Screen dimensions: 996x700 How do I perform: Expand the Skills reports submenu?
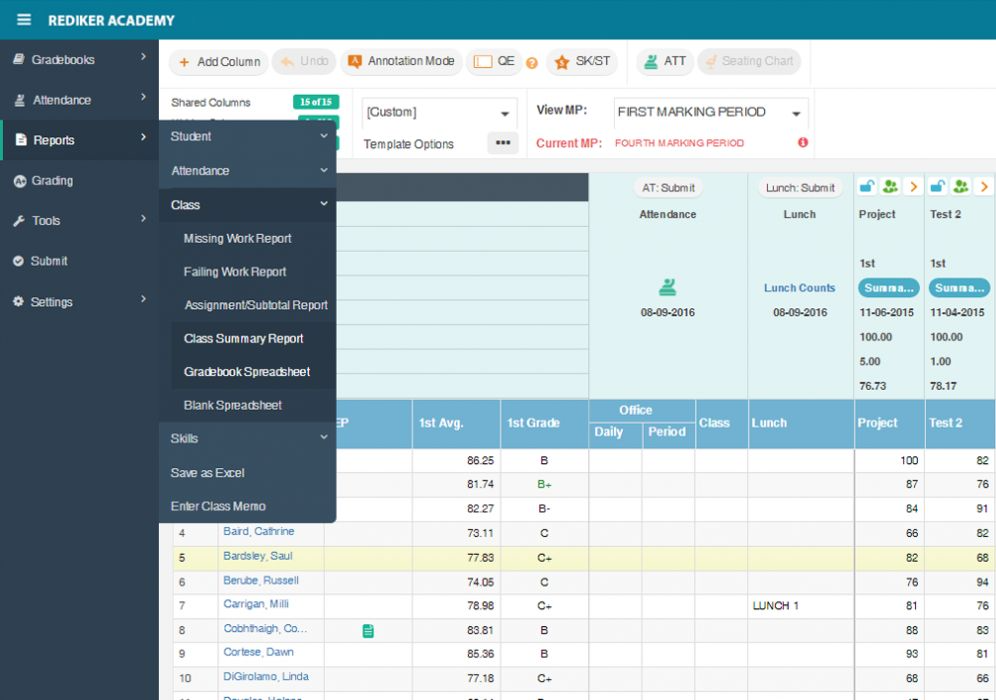click(248, 438)
